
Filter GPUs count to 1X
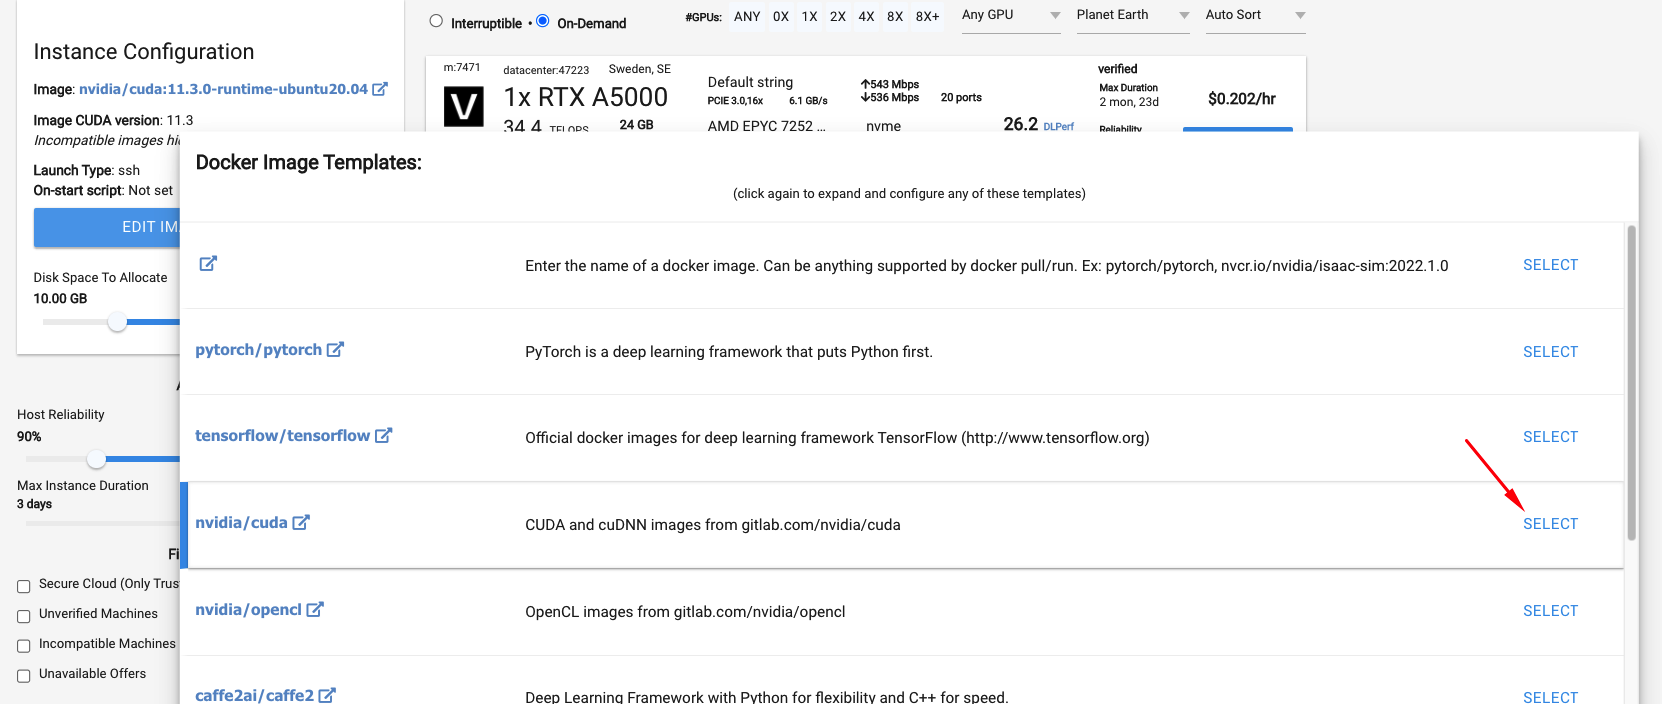click(x=809, y=17)
